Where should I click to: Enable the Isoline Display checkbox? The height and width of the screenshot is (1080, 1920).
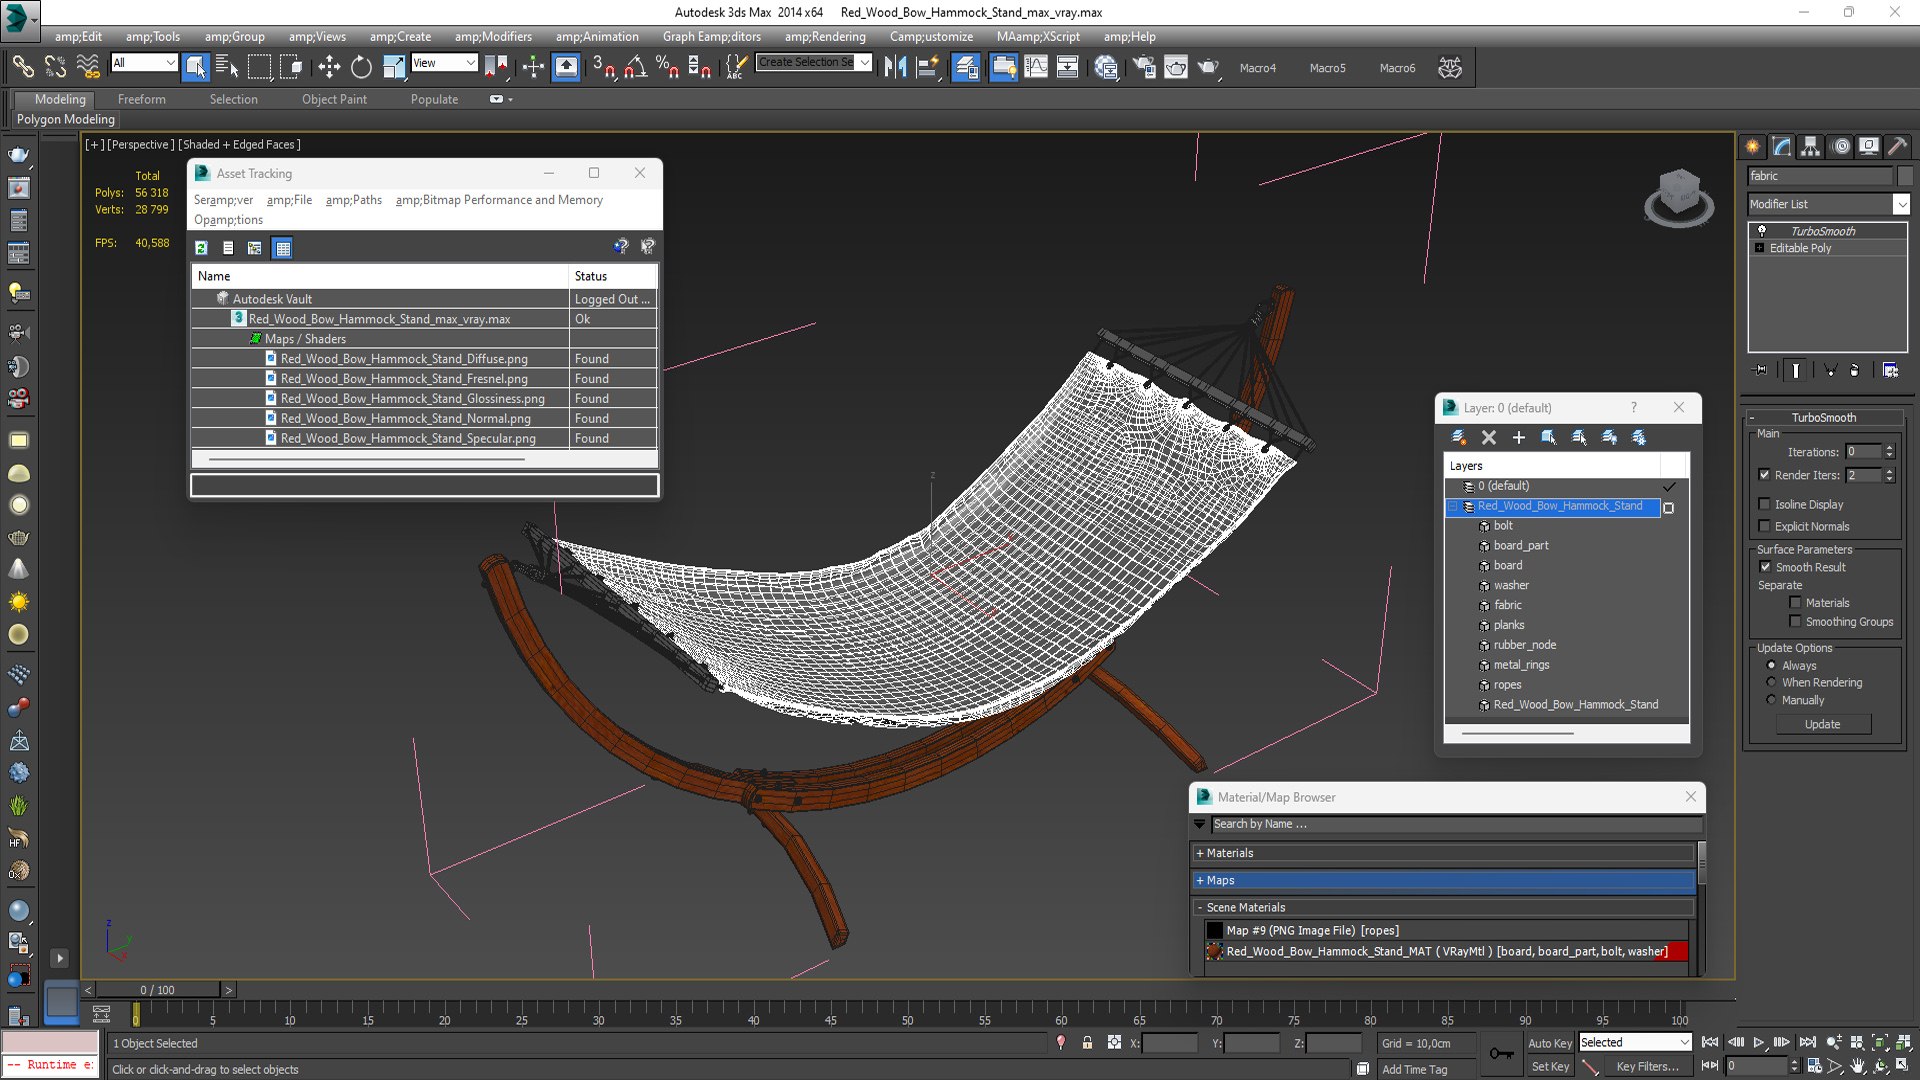[x=1765, y=504]
